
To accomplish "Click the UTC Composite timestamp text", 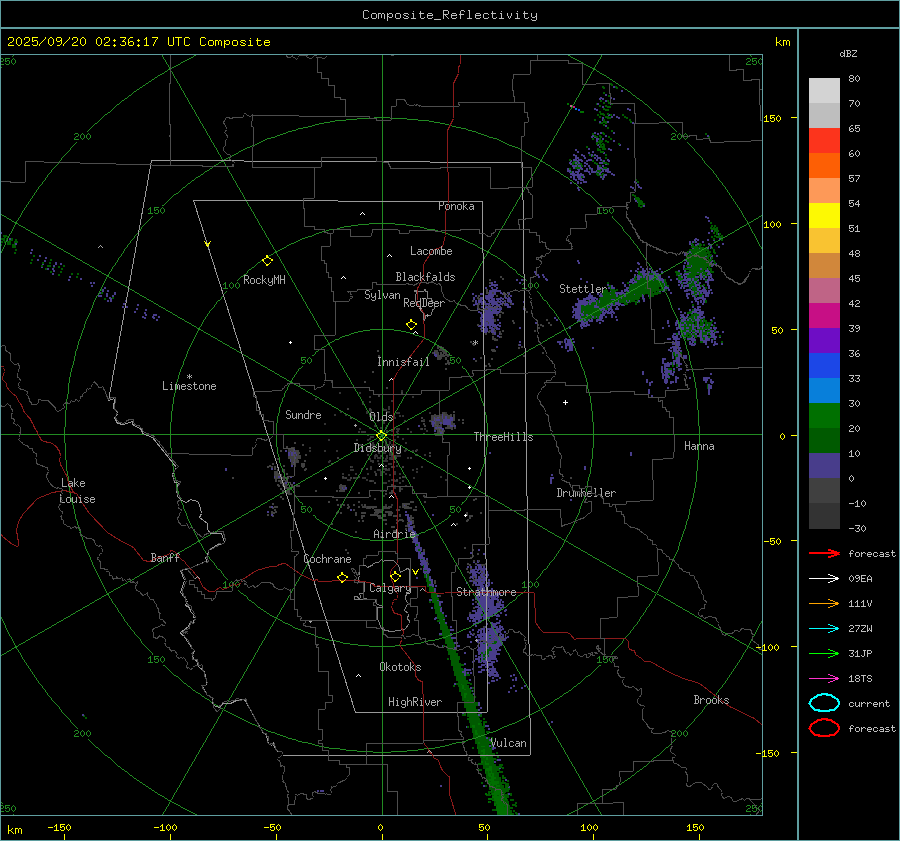I will pyautogui.click(x=138, y=42).
